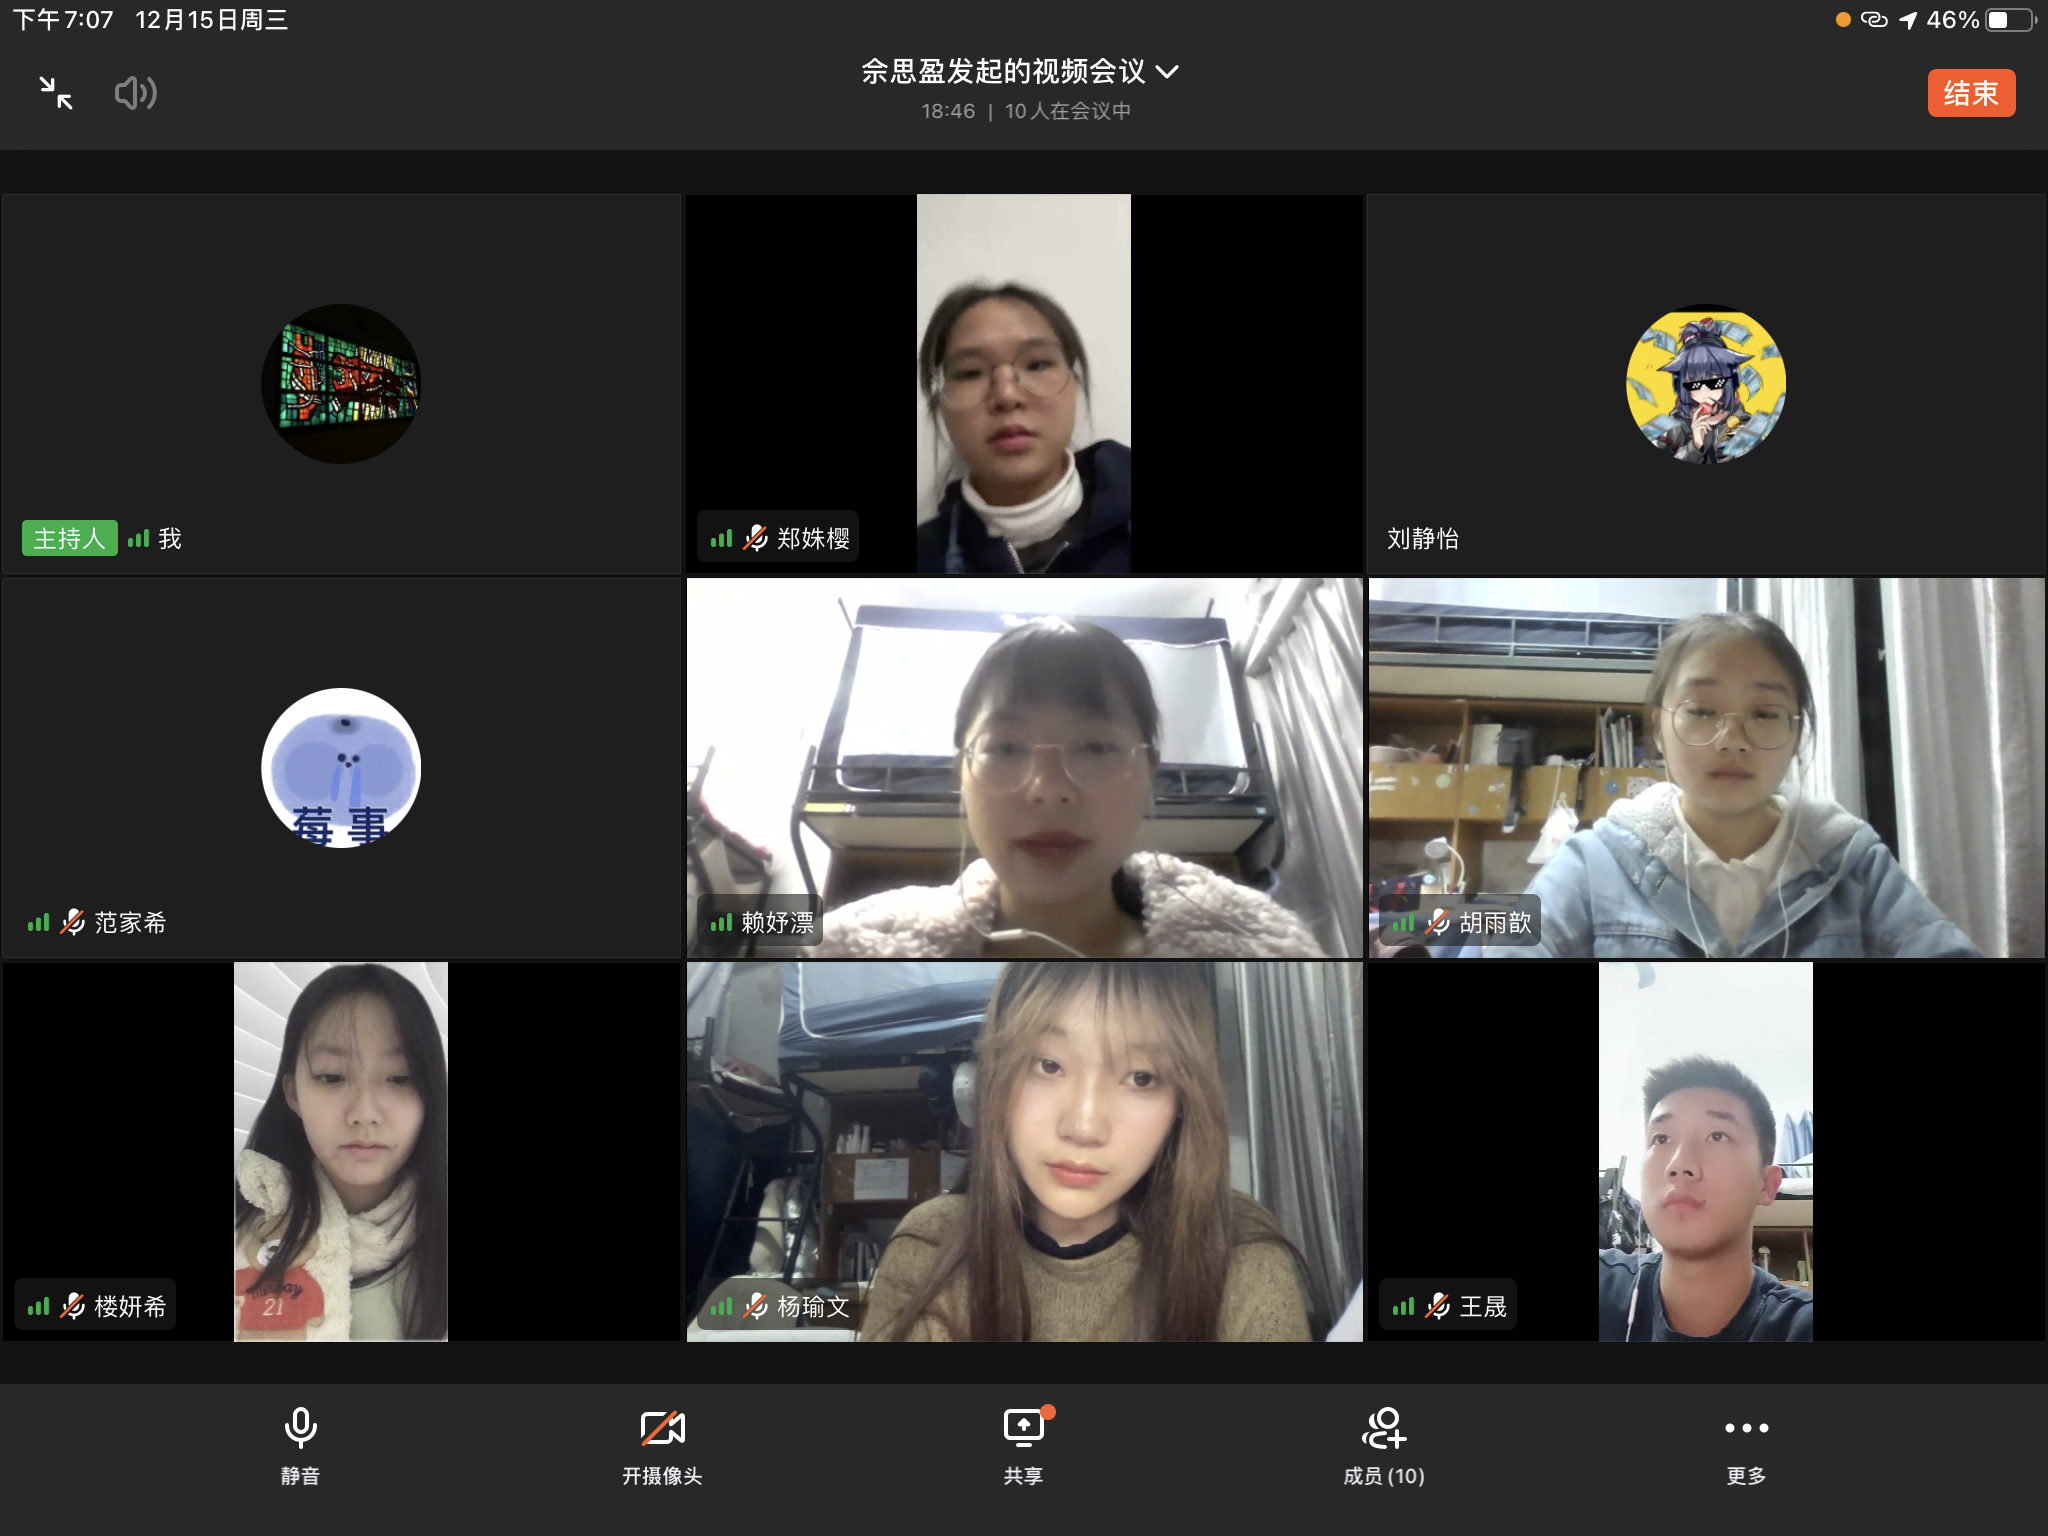
Task: Open the 共享 screen share option
Action: tap(1023, 1444)
